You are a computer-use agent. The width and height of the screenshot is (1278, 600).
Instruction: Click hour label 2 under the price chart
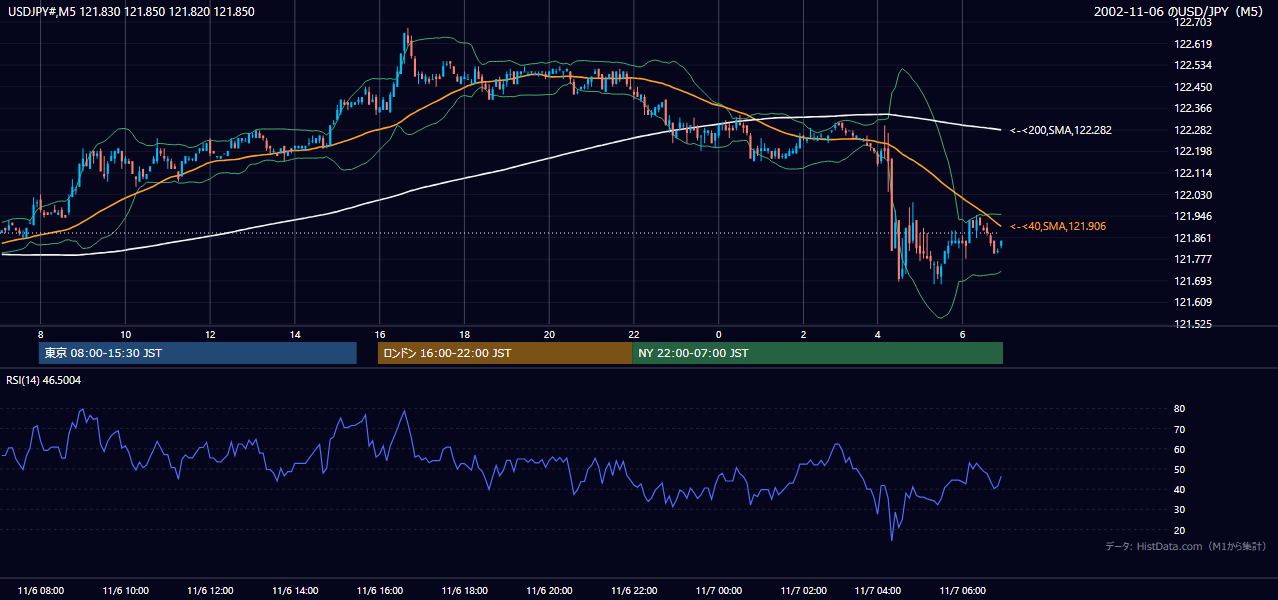coord(803,334)
